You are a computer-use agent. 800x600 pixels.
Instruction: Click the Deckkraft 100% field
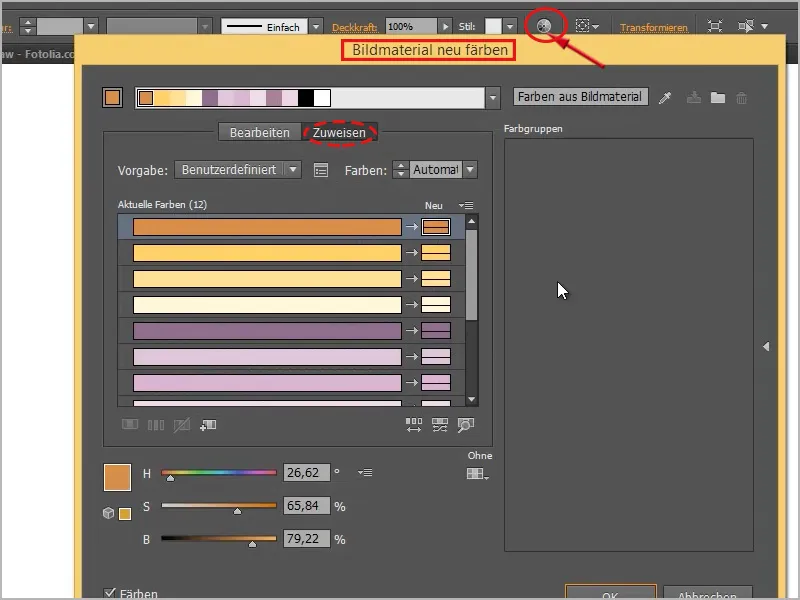click(x=411, y=27)
